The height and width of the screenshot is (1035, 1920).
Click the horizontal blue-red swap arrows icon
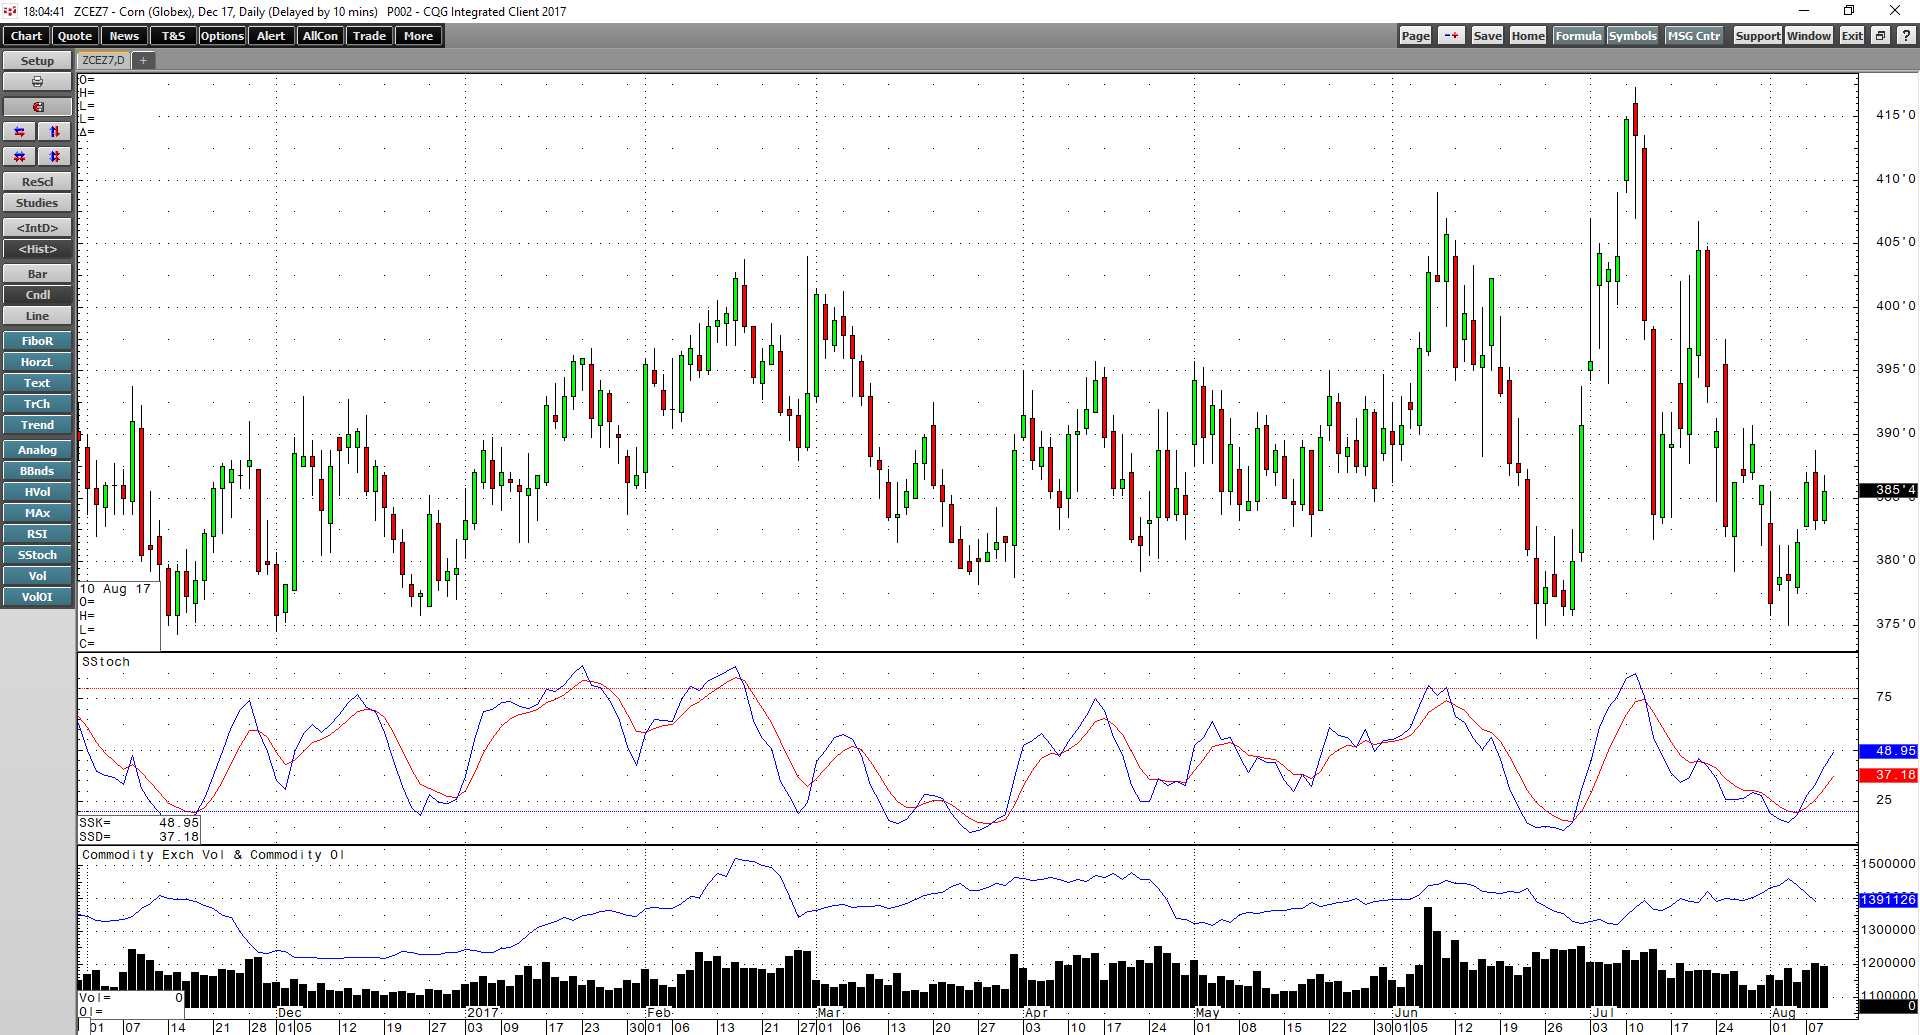point(19,132)
